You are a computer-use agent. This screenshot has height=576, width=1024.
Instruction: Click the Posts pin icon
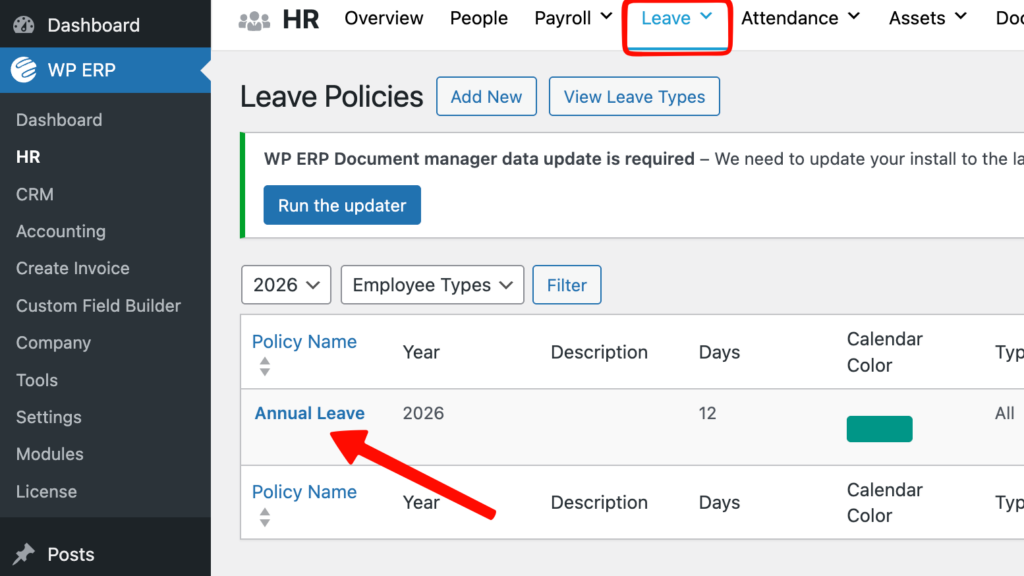coord(25,554)
